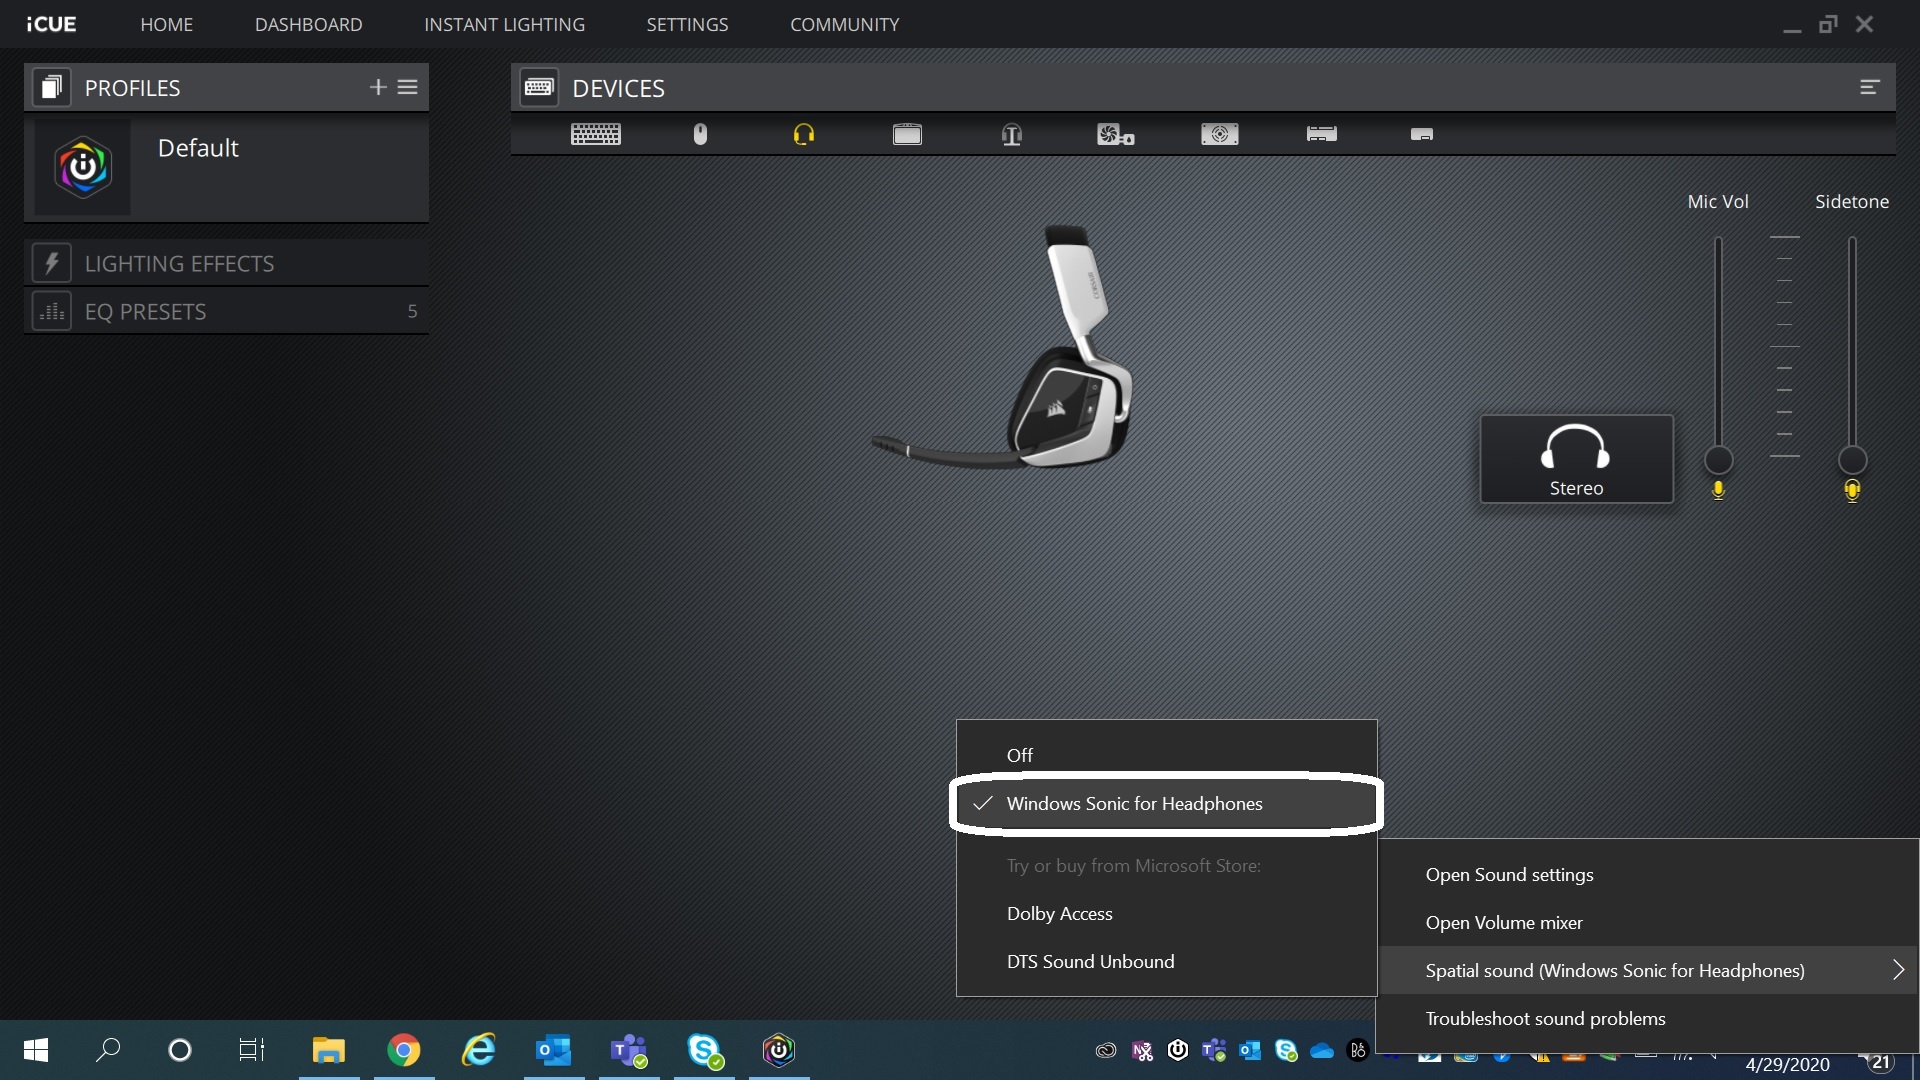
Task: Mute the mic using yellow microphone icon
Action: point(1718,490)
